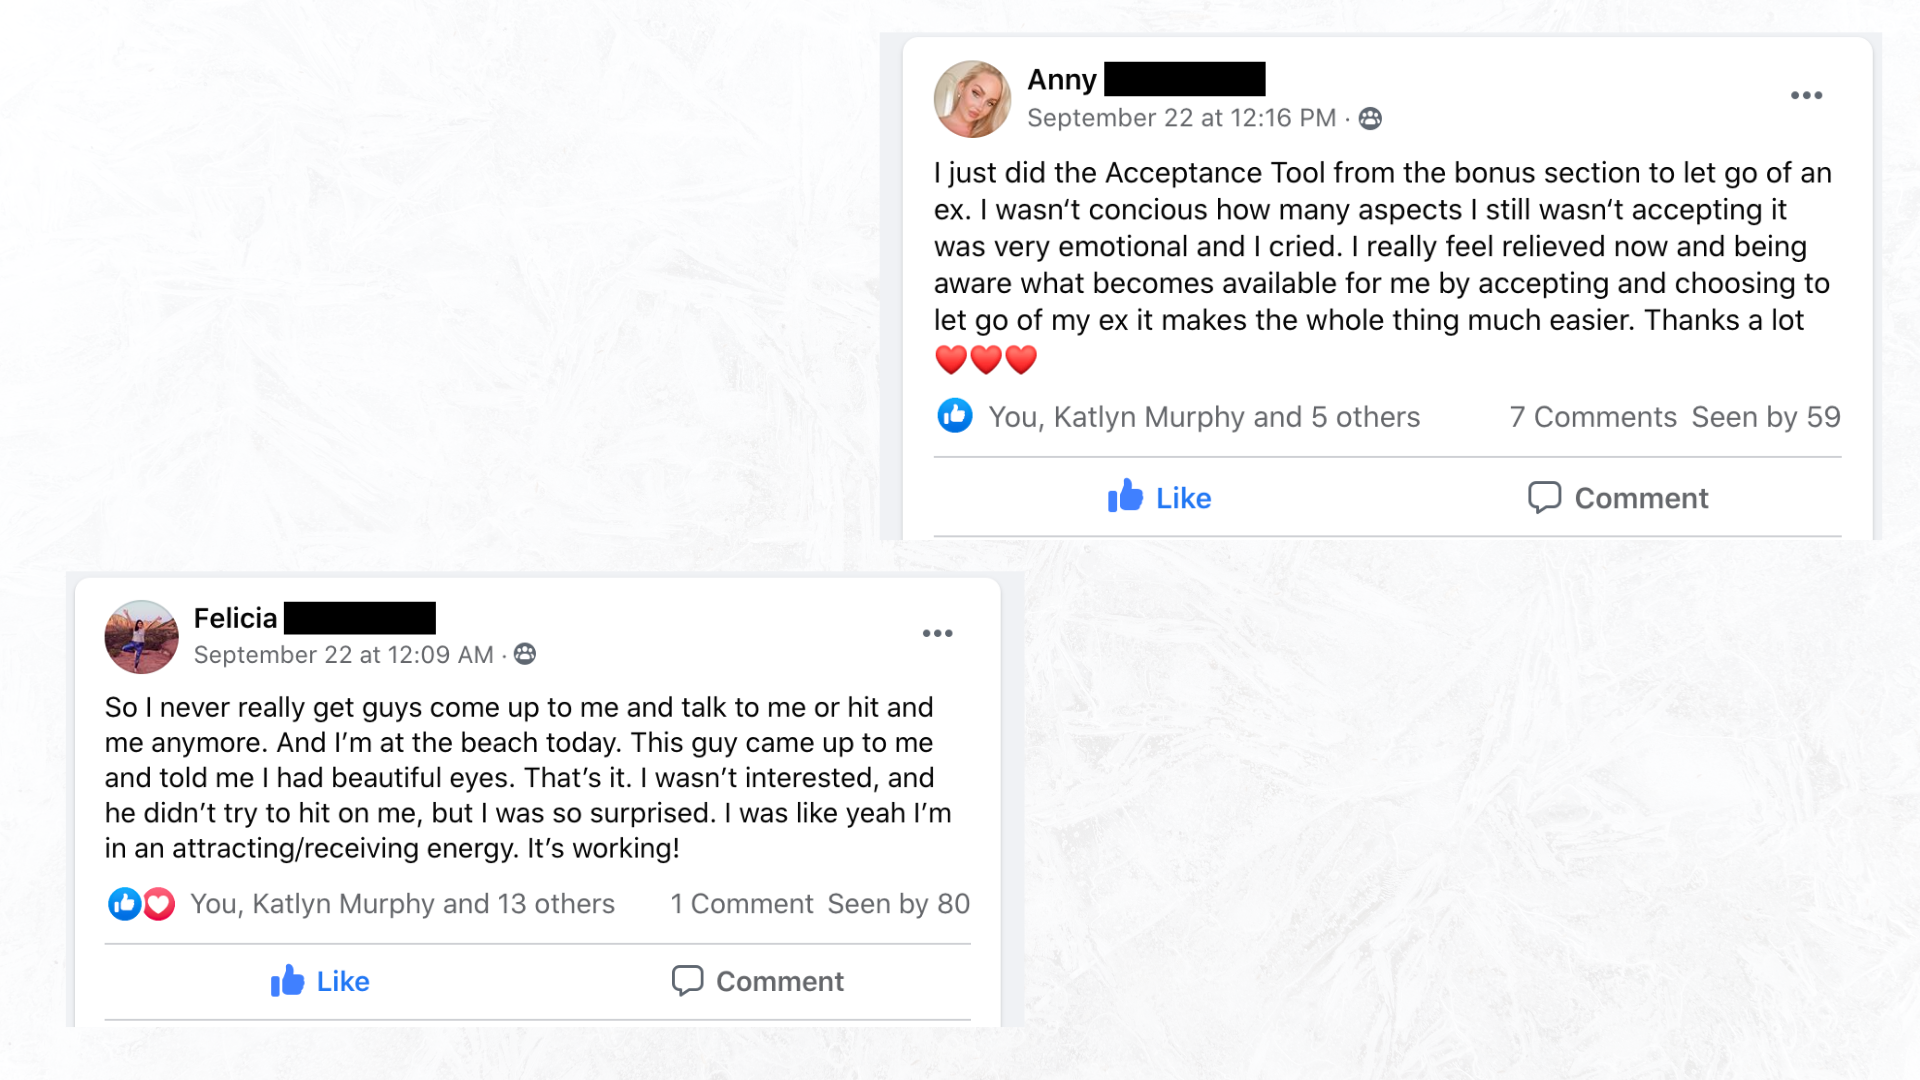Click the like reaction icon on Felicia's post

[x=124, y=904]
